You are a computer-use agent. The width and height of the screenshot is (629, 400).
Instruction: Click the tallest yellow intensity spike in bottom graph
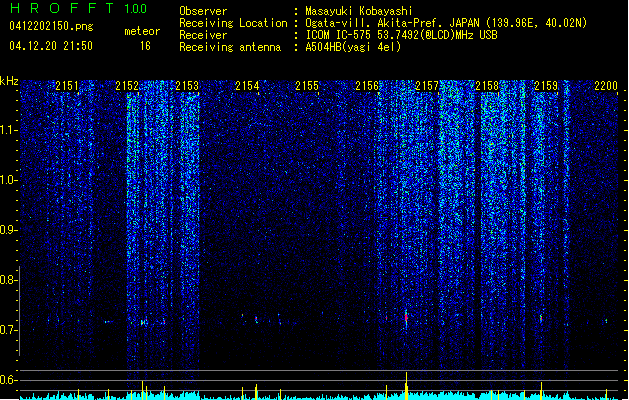(406, 385)
